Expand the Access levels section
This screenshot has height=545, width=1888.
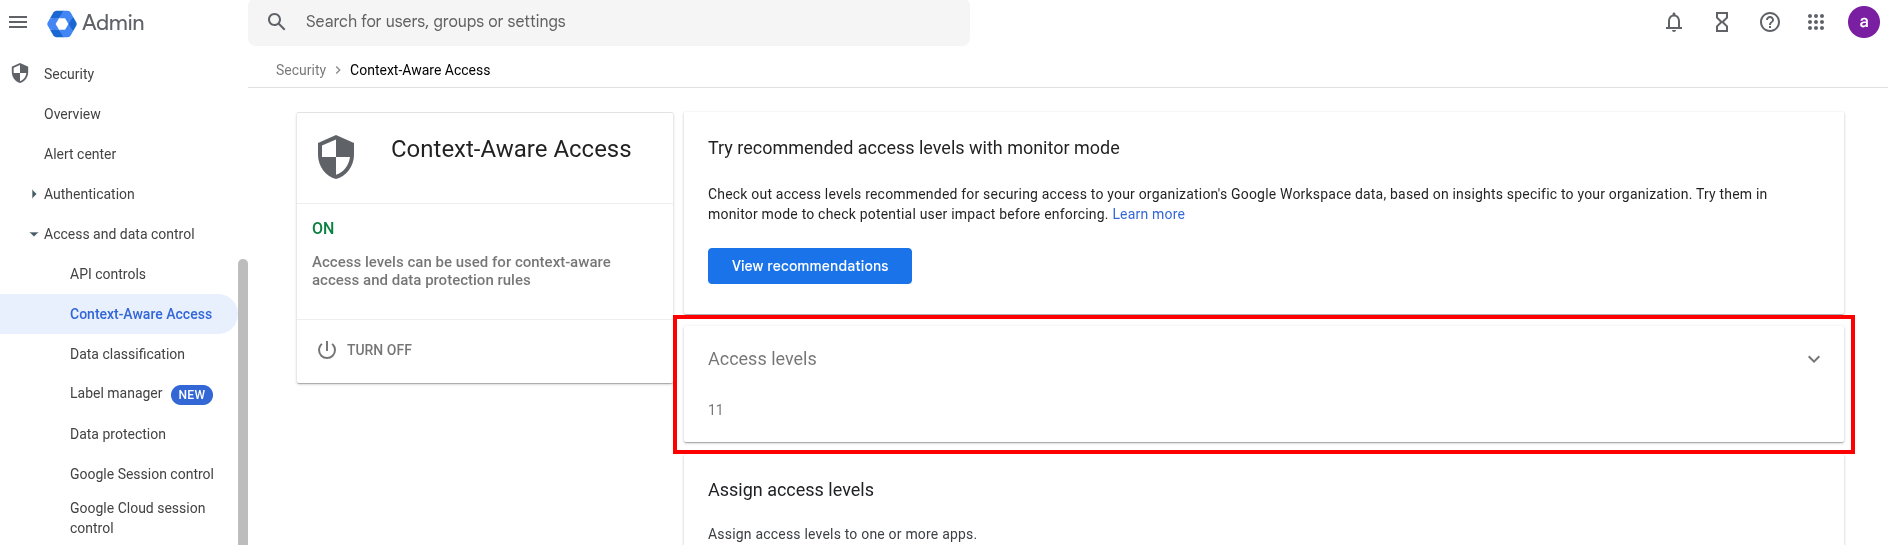coord(1264,384)
